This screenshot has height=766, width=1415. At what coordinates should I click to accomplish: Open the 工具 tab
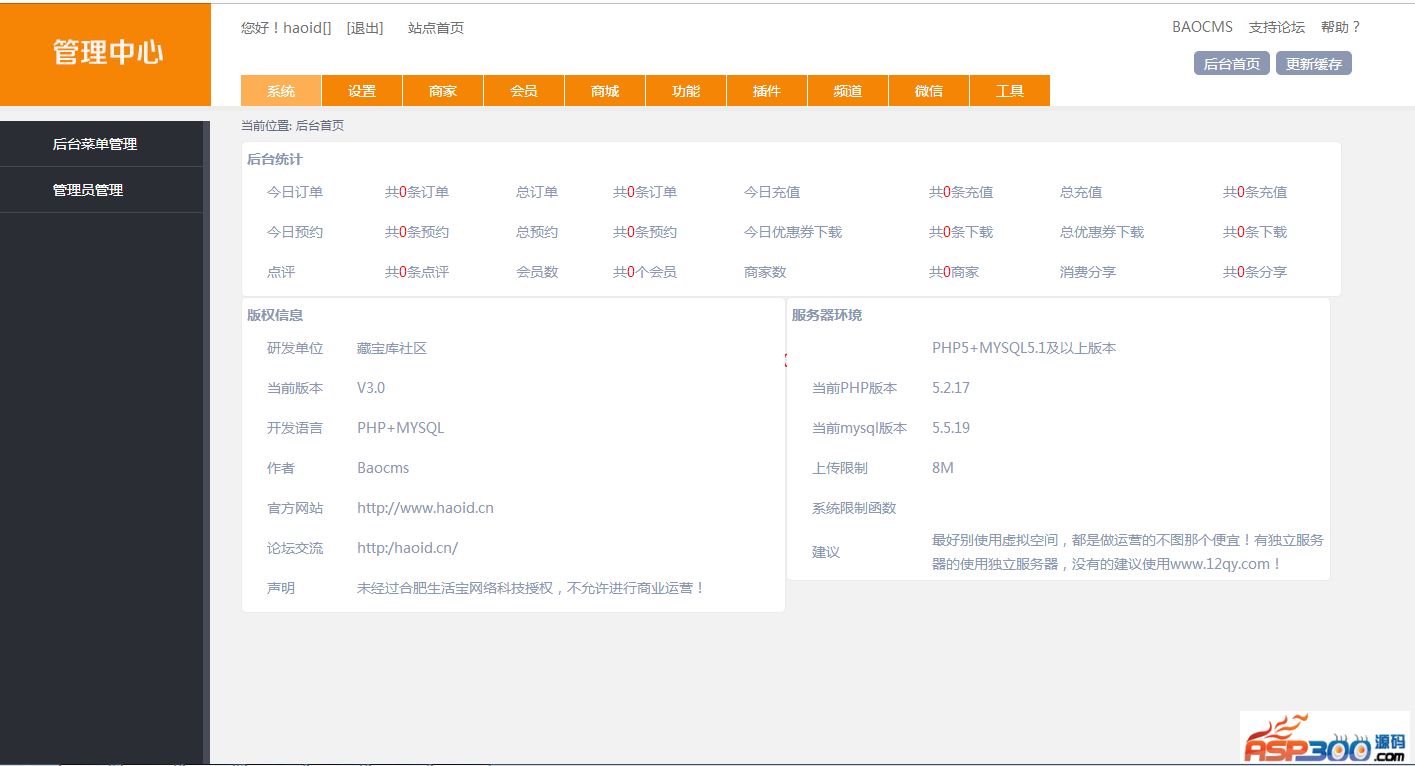click(x=1010, y=91)
